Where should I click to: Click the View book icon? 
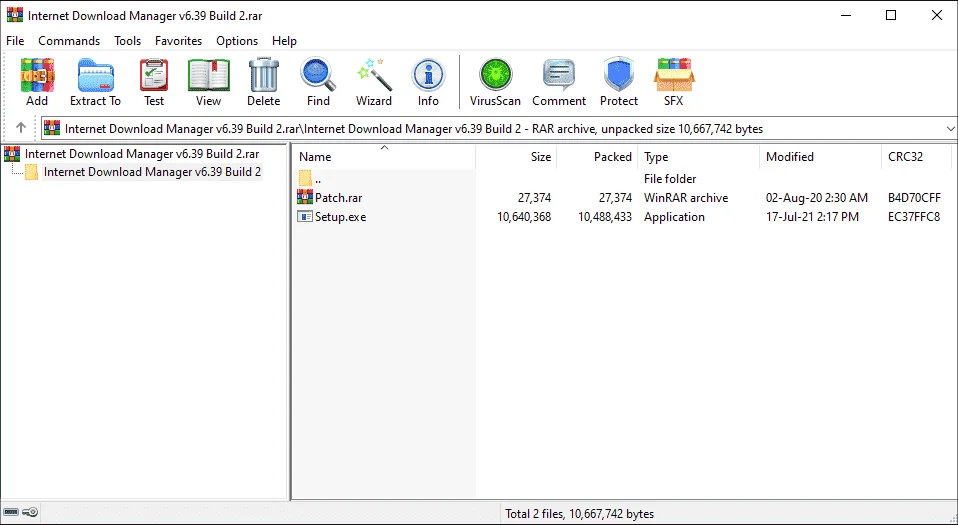(x=208, y=75)
